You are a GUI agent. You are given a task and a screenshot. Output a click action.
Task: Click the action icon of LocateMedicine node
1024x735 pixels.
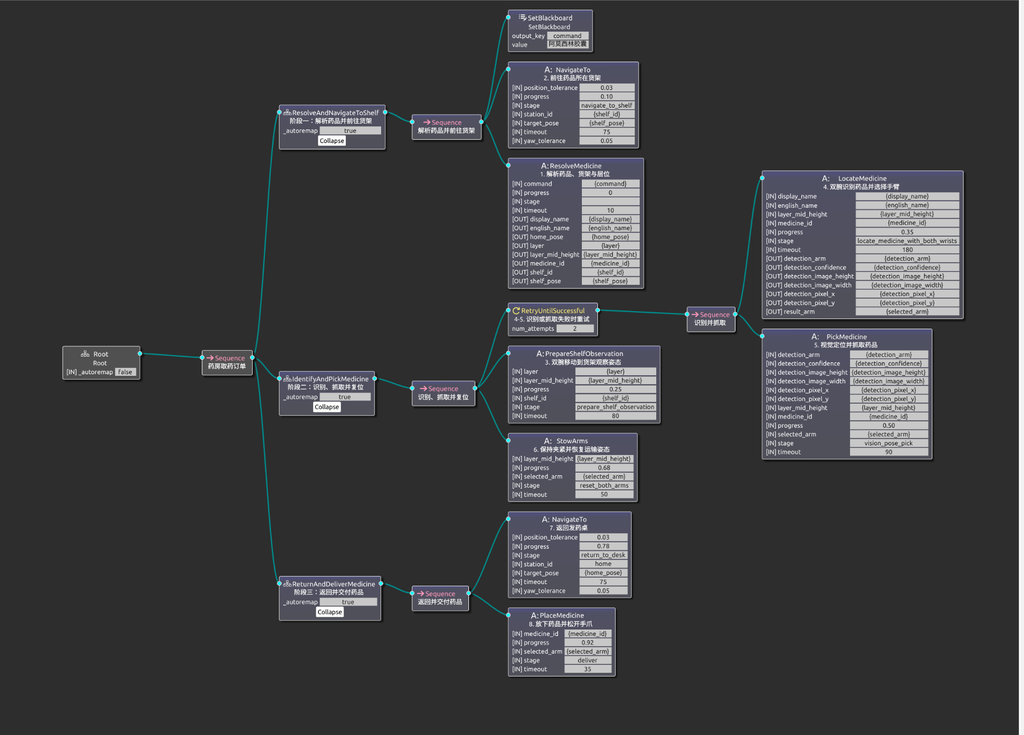[x=825, y=178]
